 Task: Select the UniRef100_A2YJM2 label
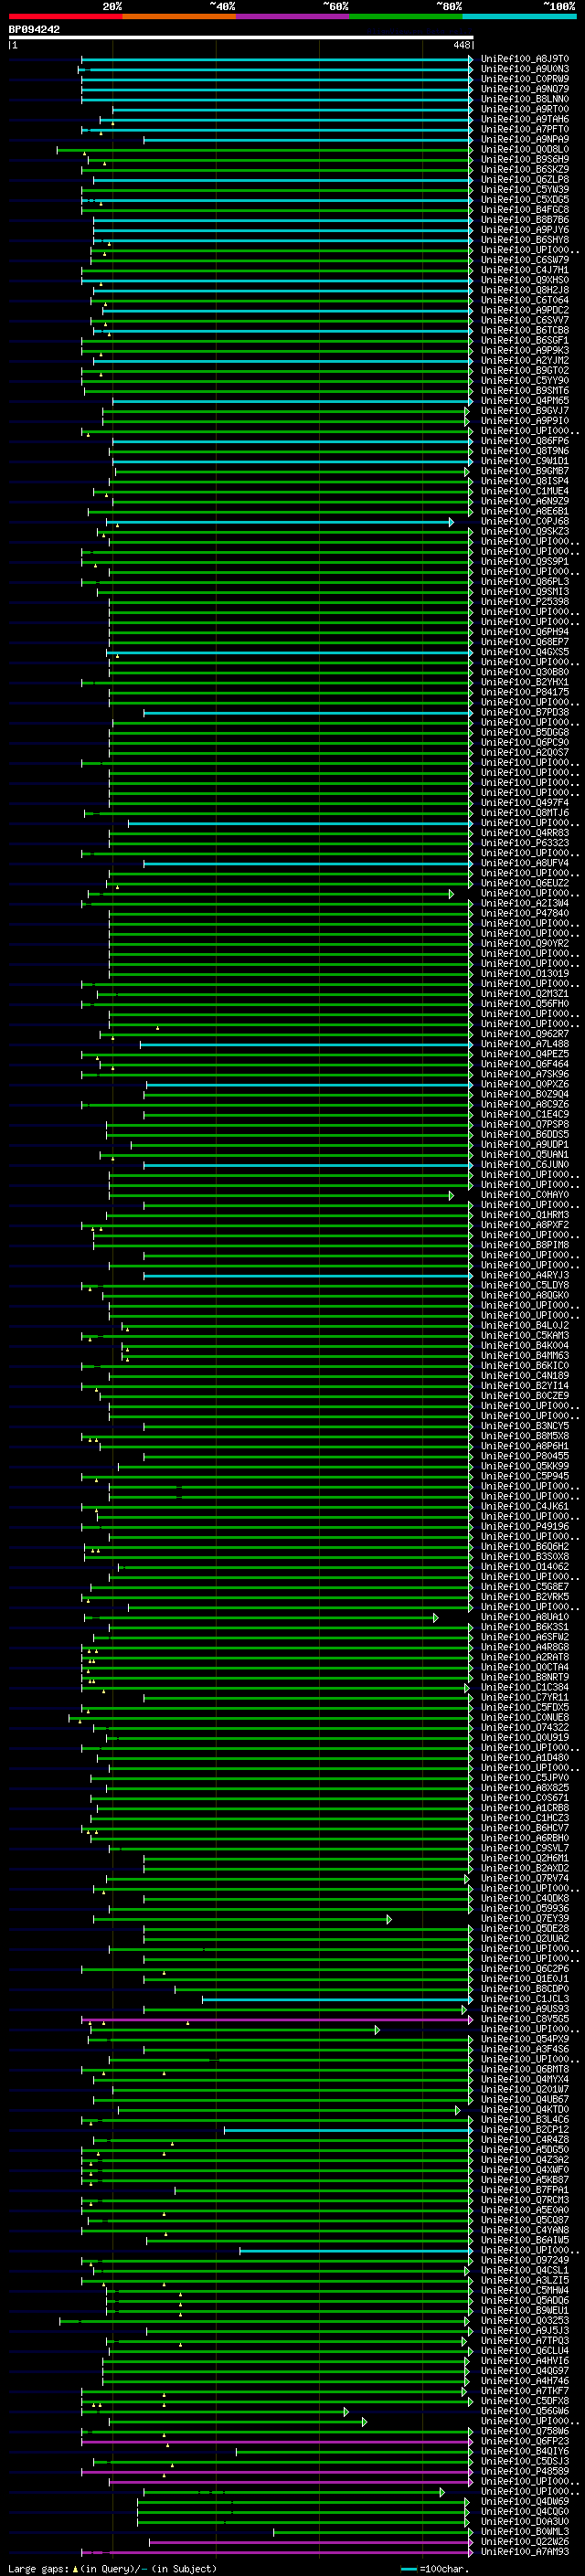[x=525, y=360]
